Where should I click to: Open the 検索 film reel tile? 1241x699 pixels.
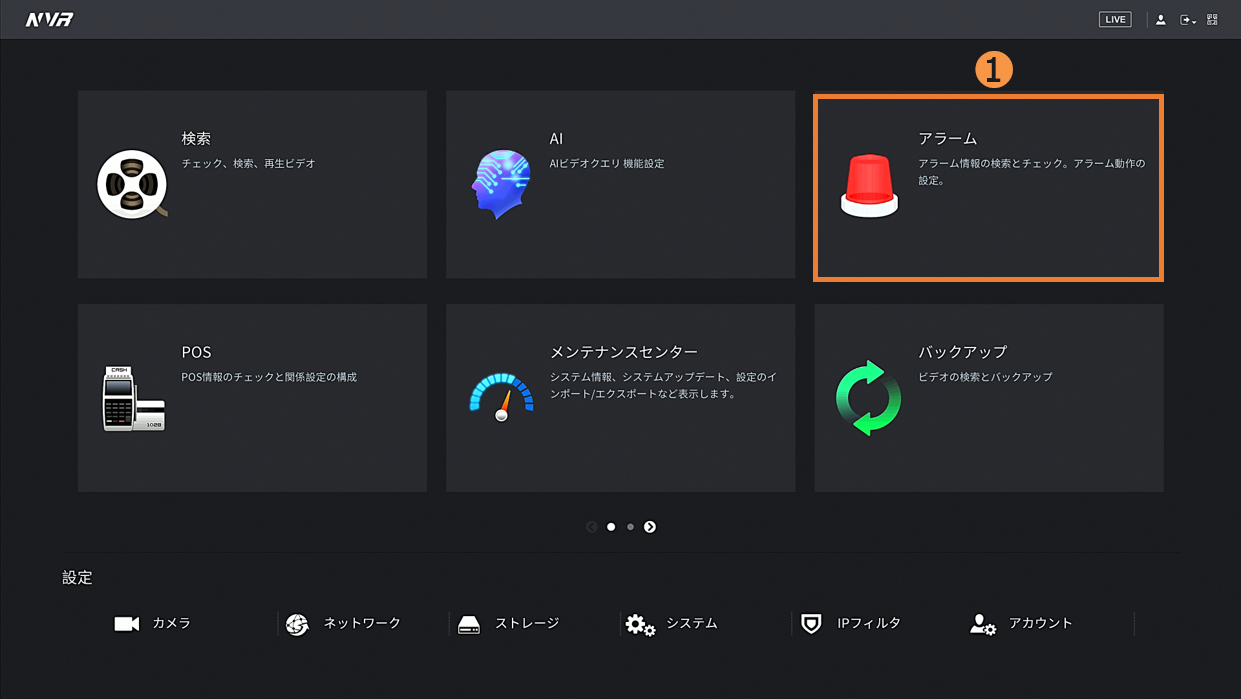coord(131,184)
